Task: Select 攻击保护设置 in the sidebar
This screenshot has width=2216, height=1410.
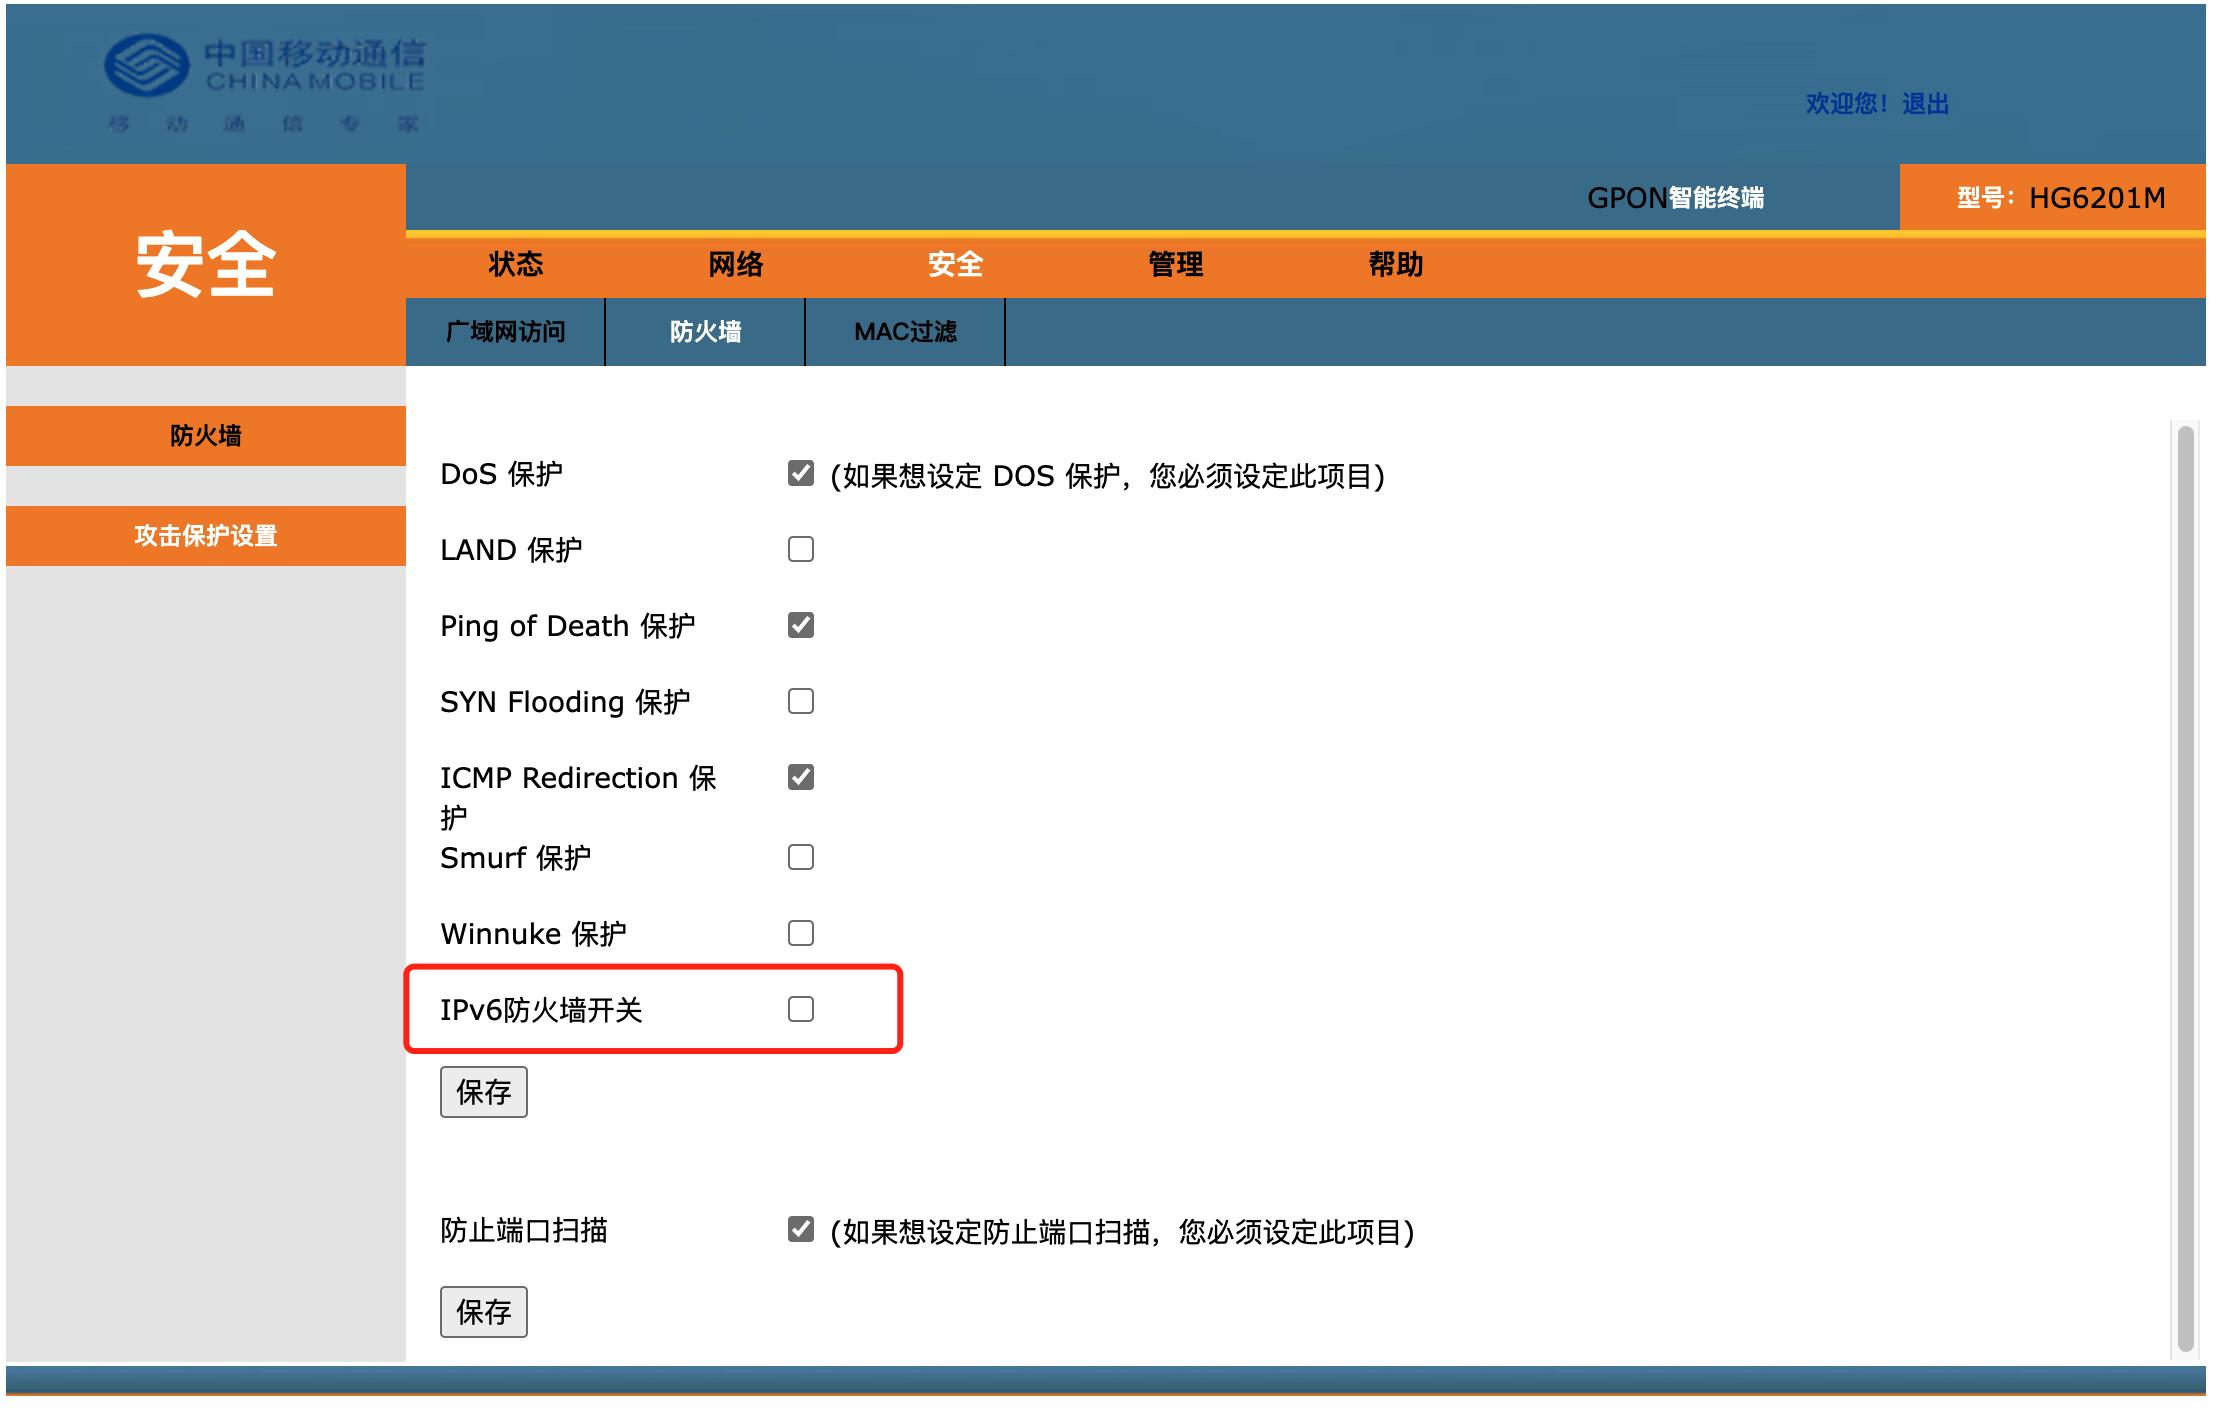Action: [x=205, y=536]
